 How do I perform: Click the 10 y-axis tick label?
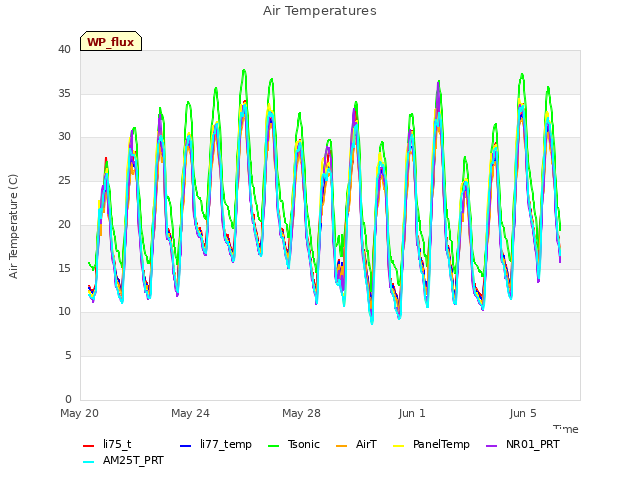(64, 312)
